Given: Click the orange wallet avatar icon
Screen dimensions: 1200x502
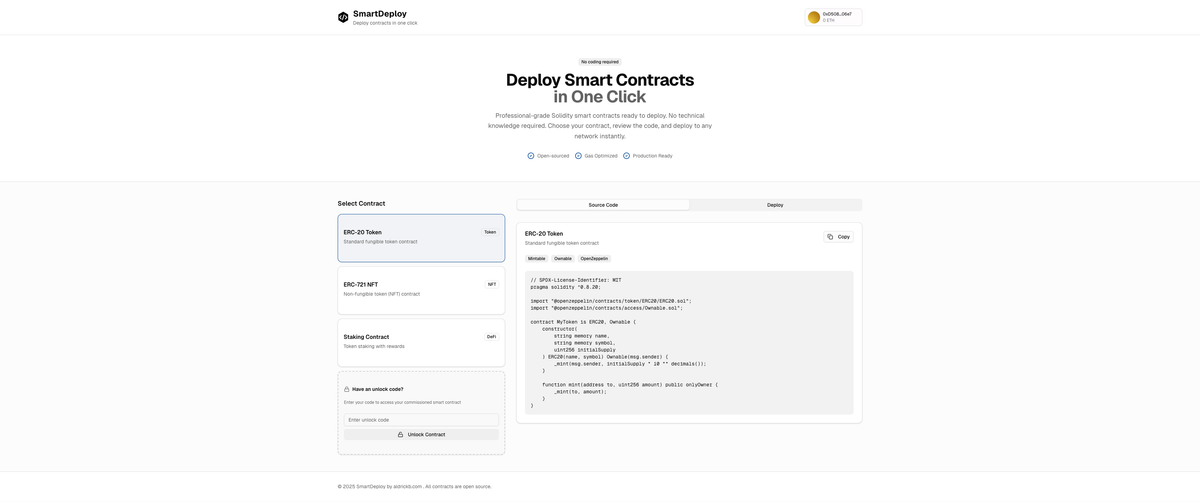Looking at the screenshot, I should [814, 17].
